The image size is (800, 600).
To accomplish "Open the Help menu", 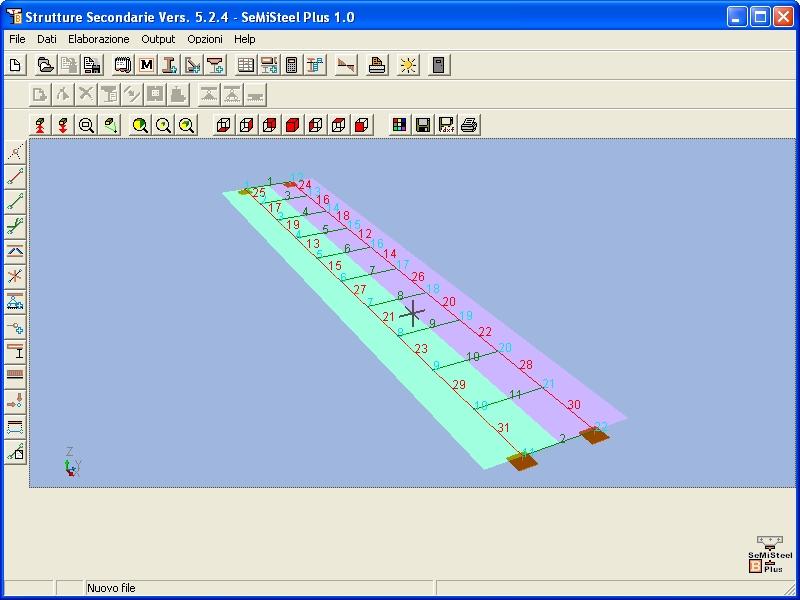I will 245,39.
